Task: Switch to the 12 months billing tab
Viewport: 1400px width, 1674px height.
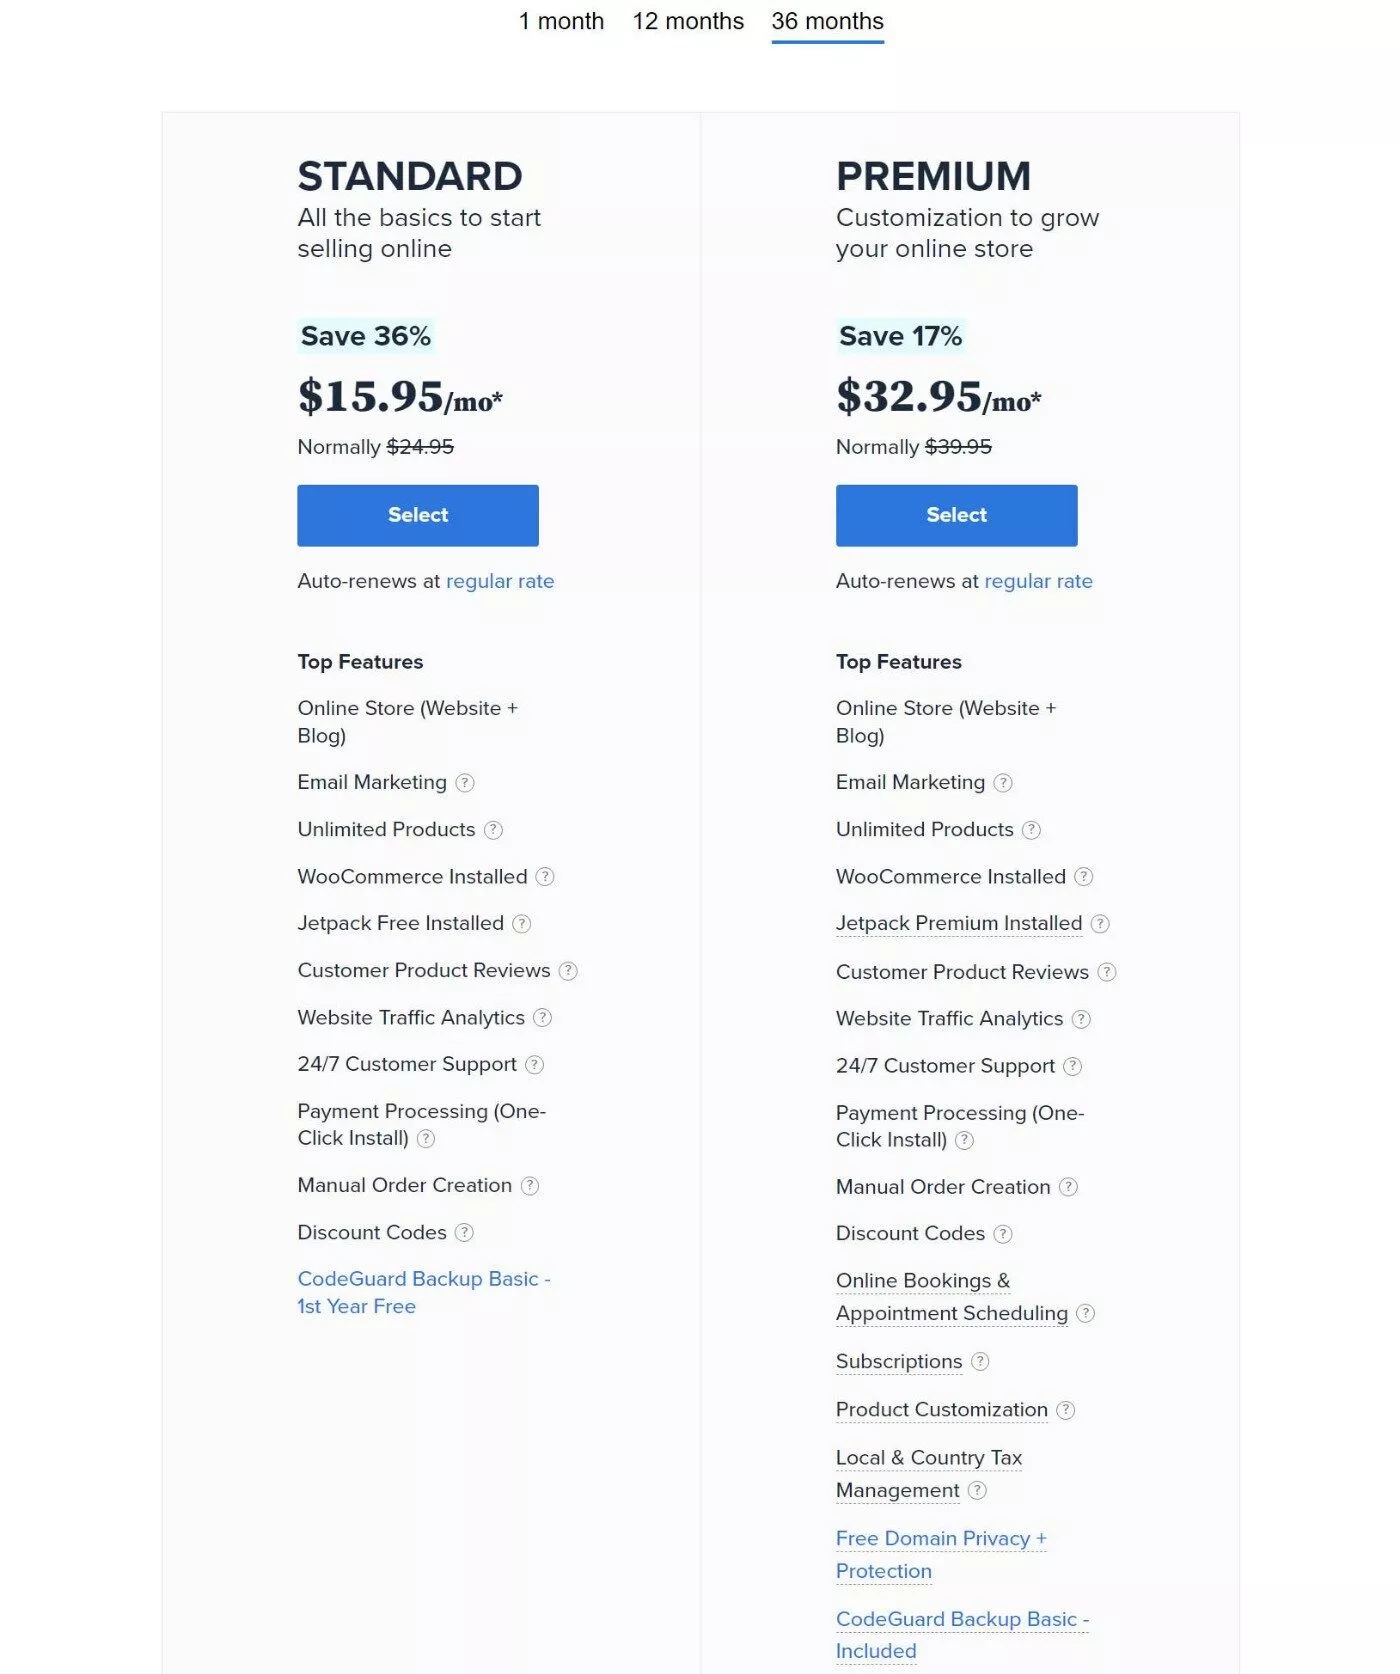Action: [688, 21]
